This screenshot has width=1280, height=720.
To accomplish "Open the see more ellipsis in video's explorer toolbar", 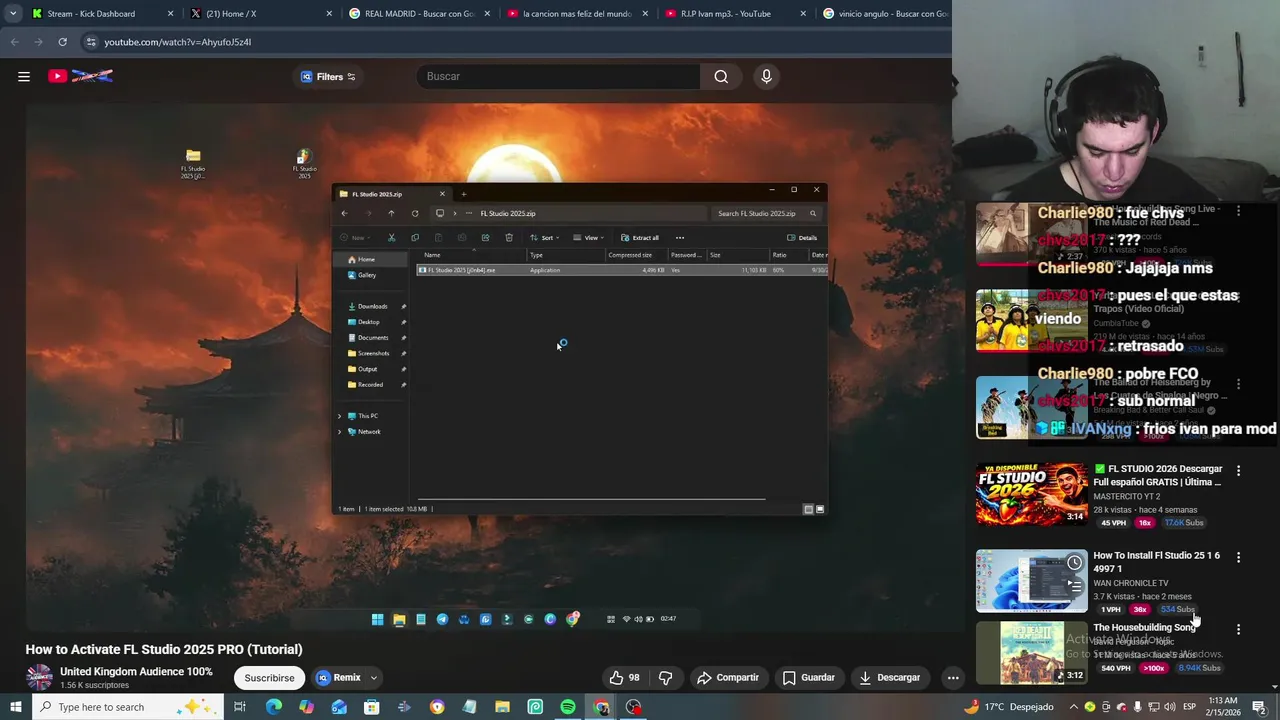I will tap(680, 238).
